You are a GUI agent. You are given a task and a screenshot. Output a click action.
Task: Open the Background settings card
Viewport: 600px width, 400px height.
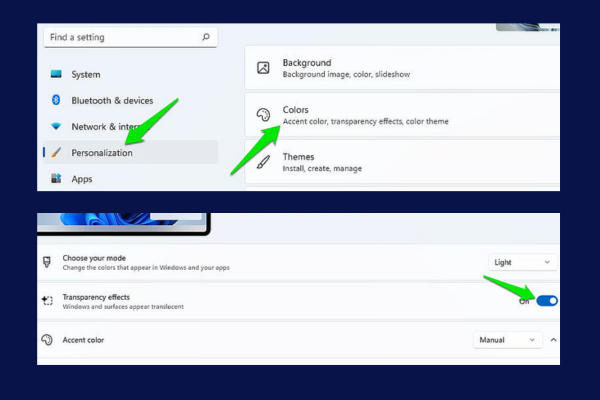point(402,68)
